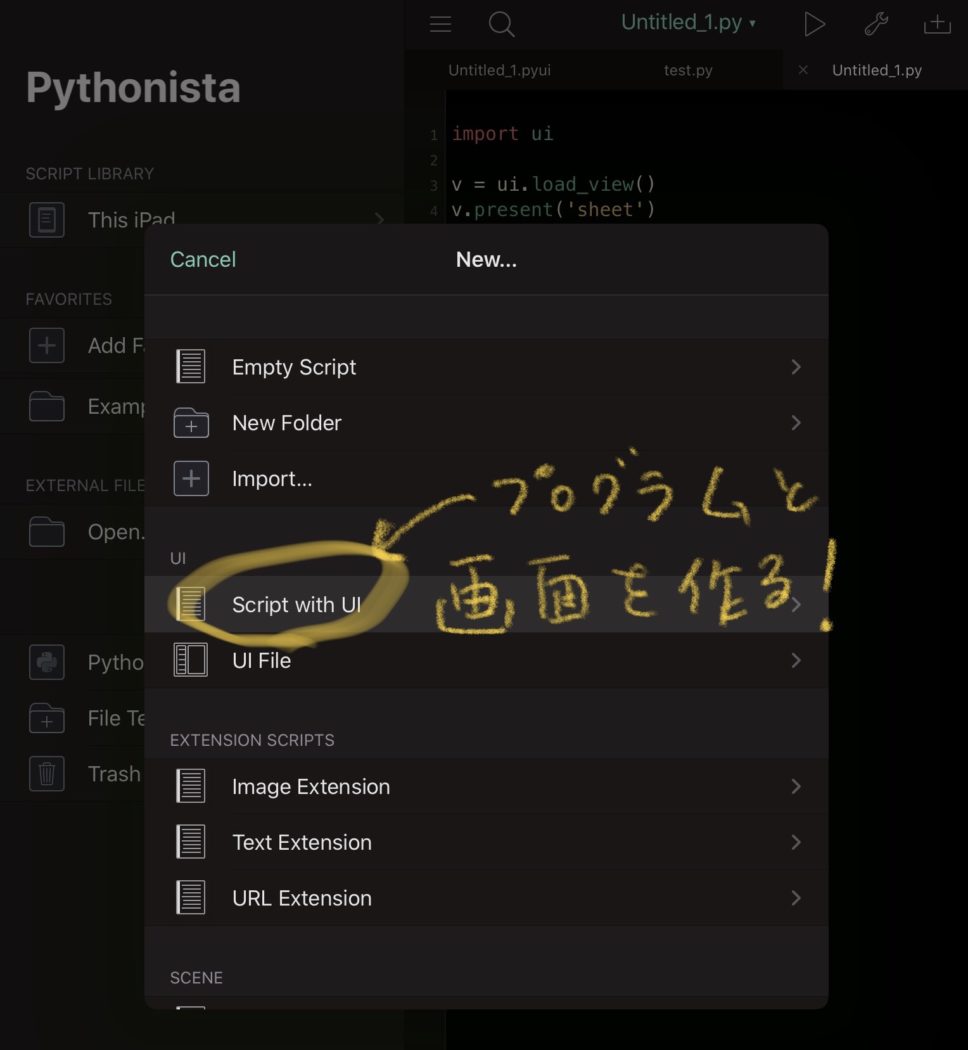The height and width of the screenshot is (1050, 968).
Task: Tap the folder-plus File Transfer icon
Action: (x=46, y=717)
